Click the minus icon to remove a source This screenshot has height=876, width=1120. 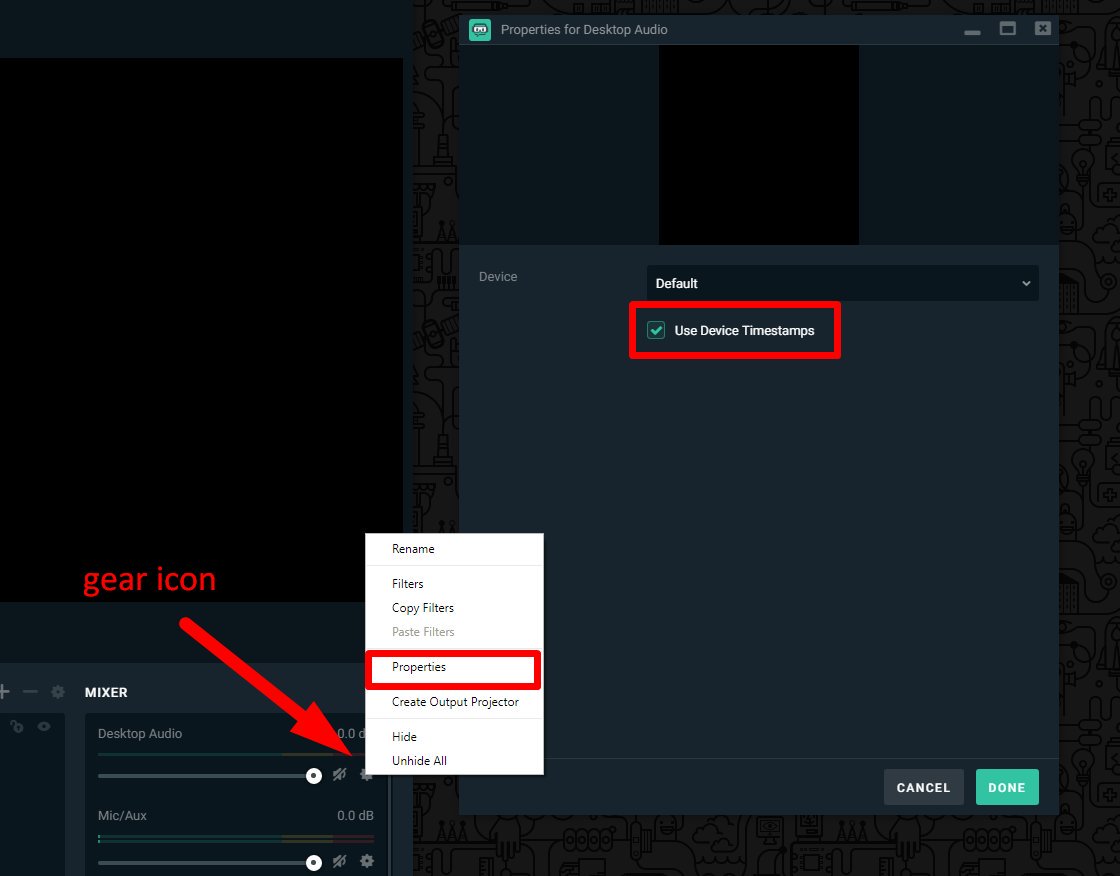coord(30,691)
